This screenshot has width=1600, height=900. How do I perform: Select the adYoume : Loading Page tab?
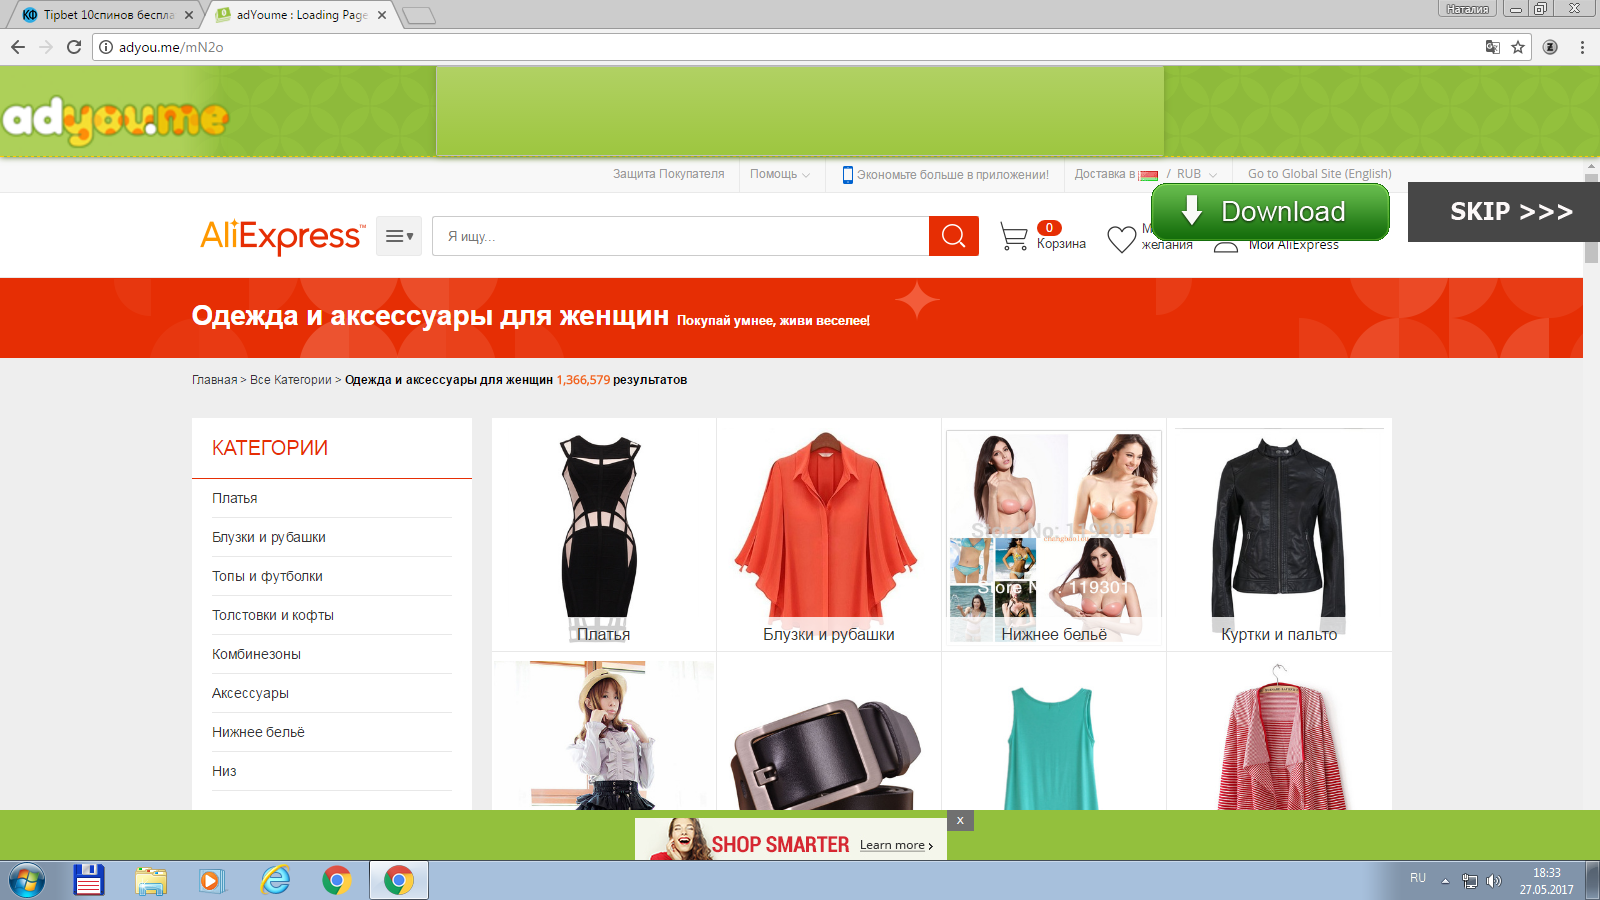300,15
